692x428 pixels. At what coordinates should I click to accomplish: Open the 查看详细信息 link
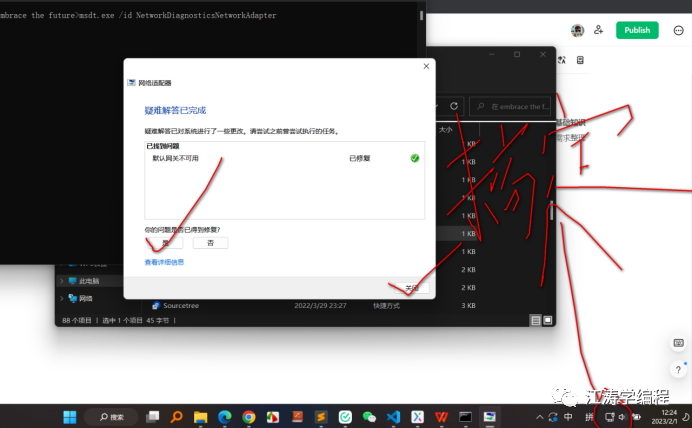[x=164, y=262]
